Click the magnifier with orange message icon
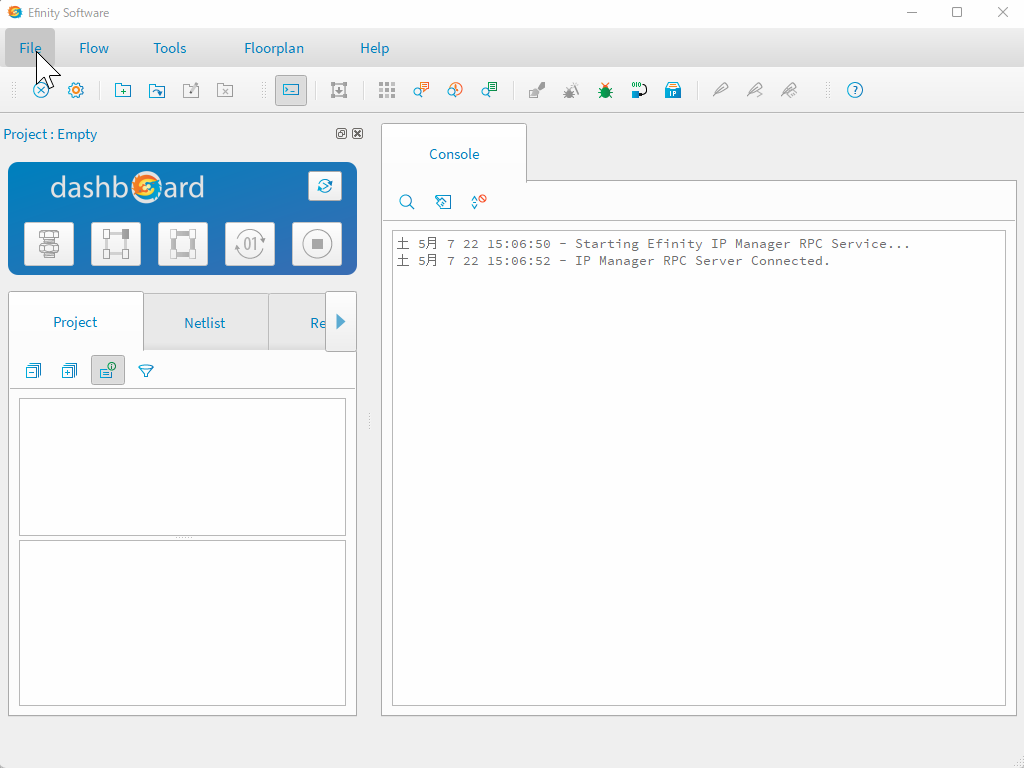 [421, 90]
